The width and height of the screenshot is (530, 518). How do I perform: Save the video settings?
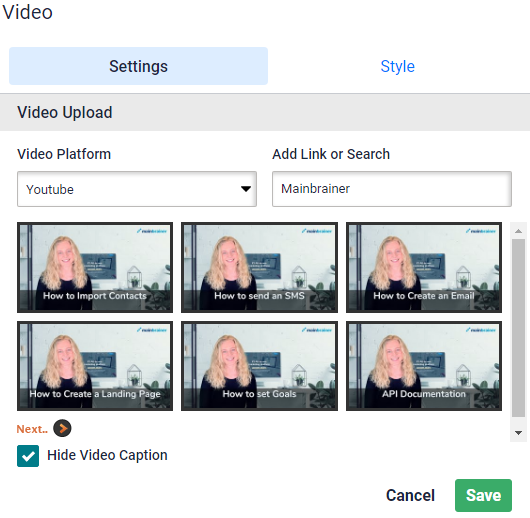click(483, 495)
